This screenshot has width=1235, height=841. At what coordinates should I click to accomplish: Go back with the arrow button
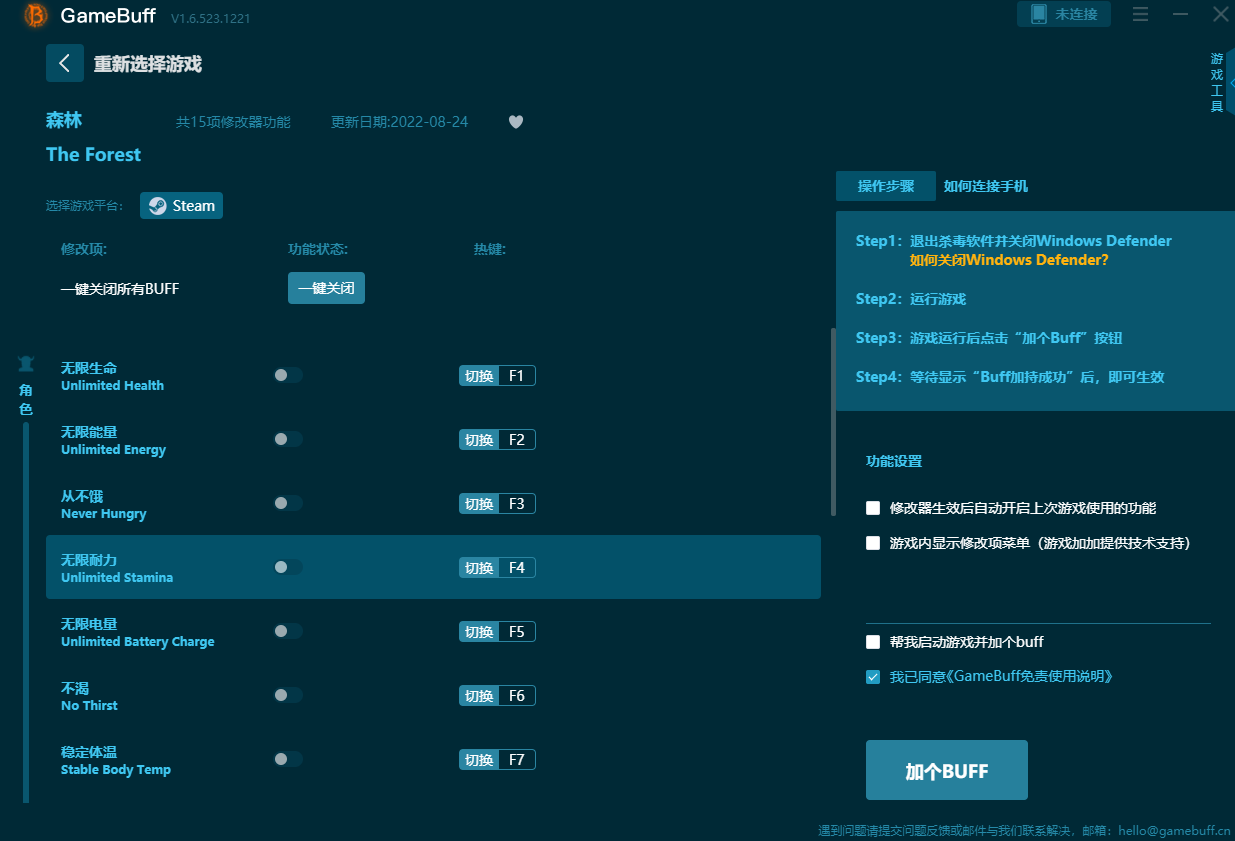pyautogui.click(x=65, y=63)
